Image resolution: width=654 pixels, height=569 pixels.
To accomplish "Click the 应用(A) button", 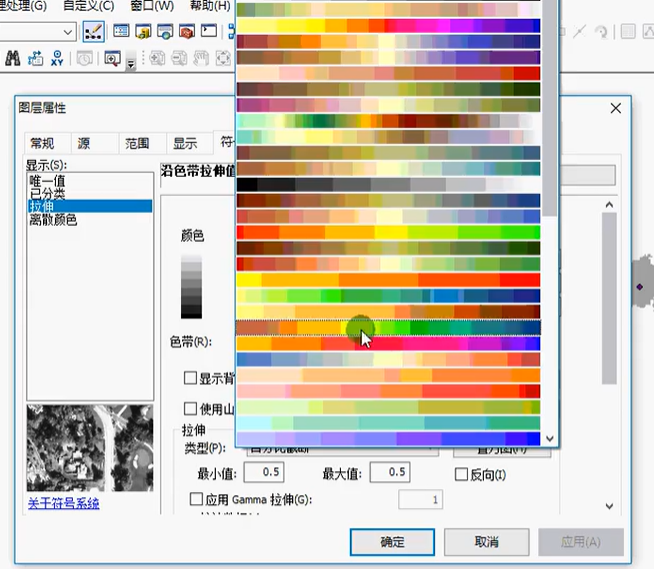I will click(581, 542).
